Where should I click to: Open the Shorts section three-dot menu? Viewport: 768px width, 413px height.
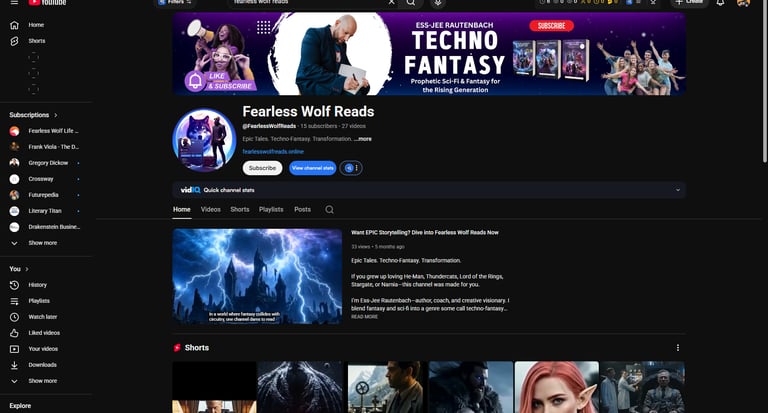678,348
